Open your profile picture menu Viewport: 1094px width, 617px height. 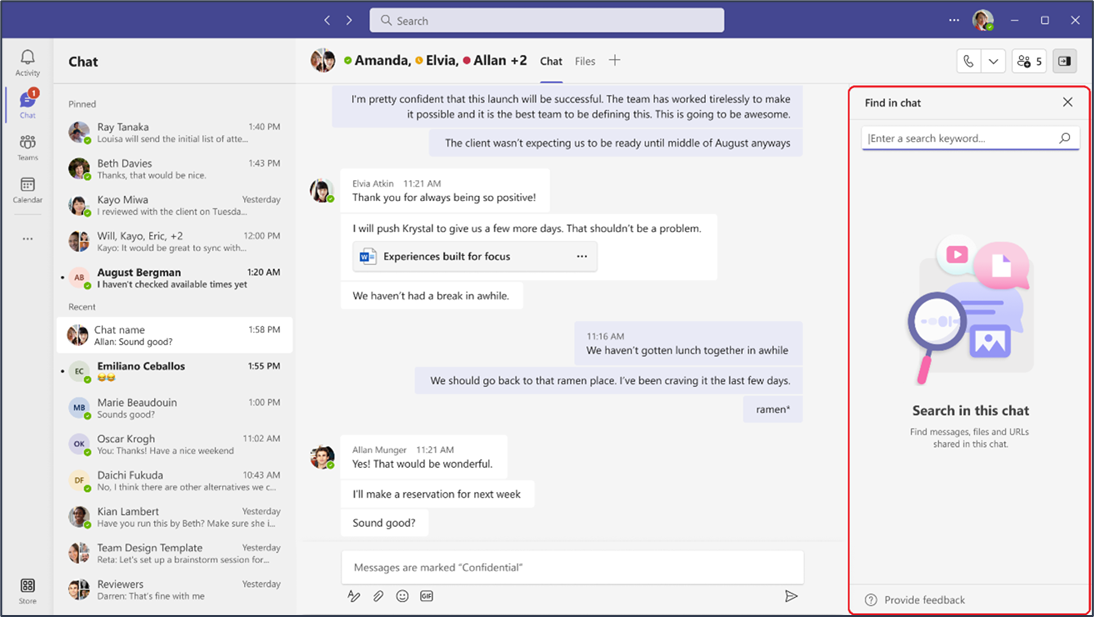[x=983, y=20]
